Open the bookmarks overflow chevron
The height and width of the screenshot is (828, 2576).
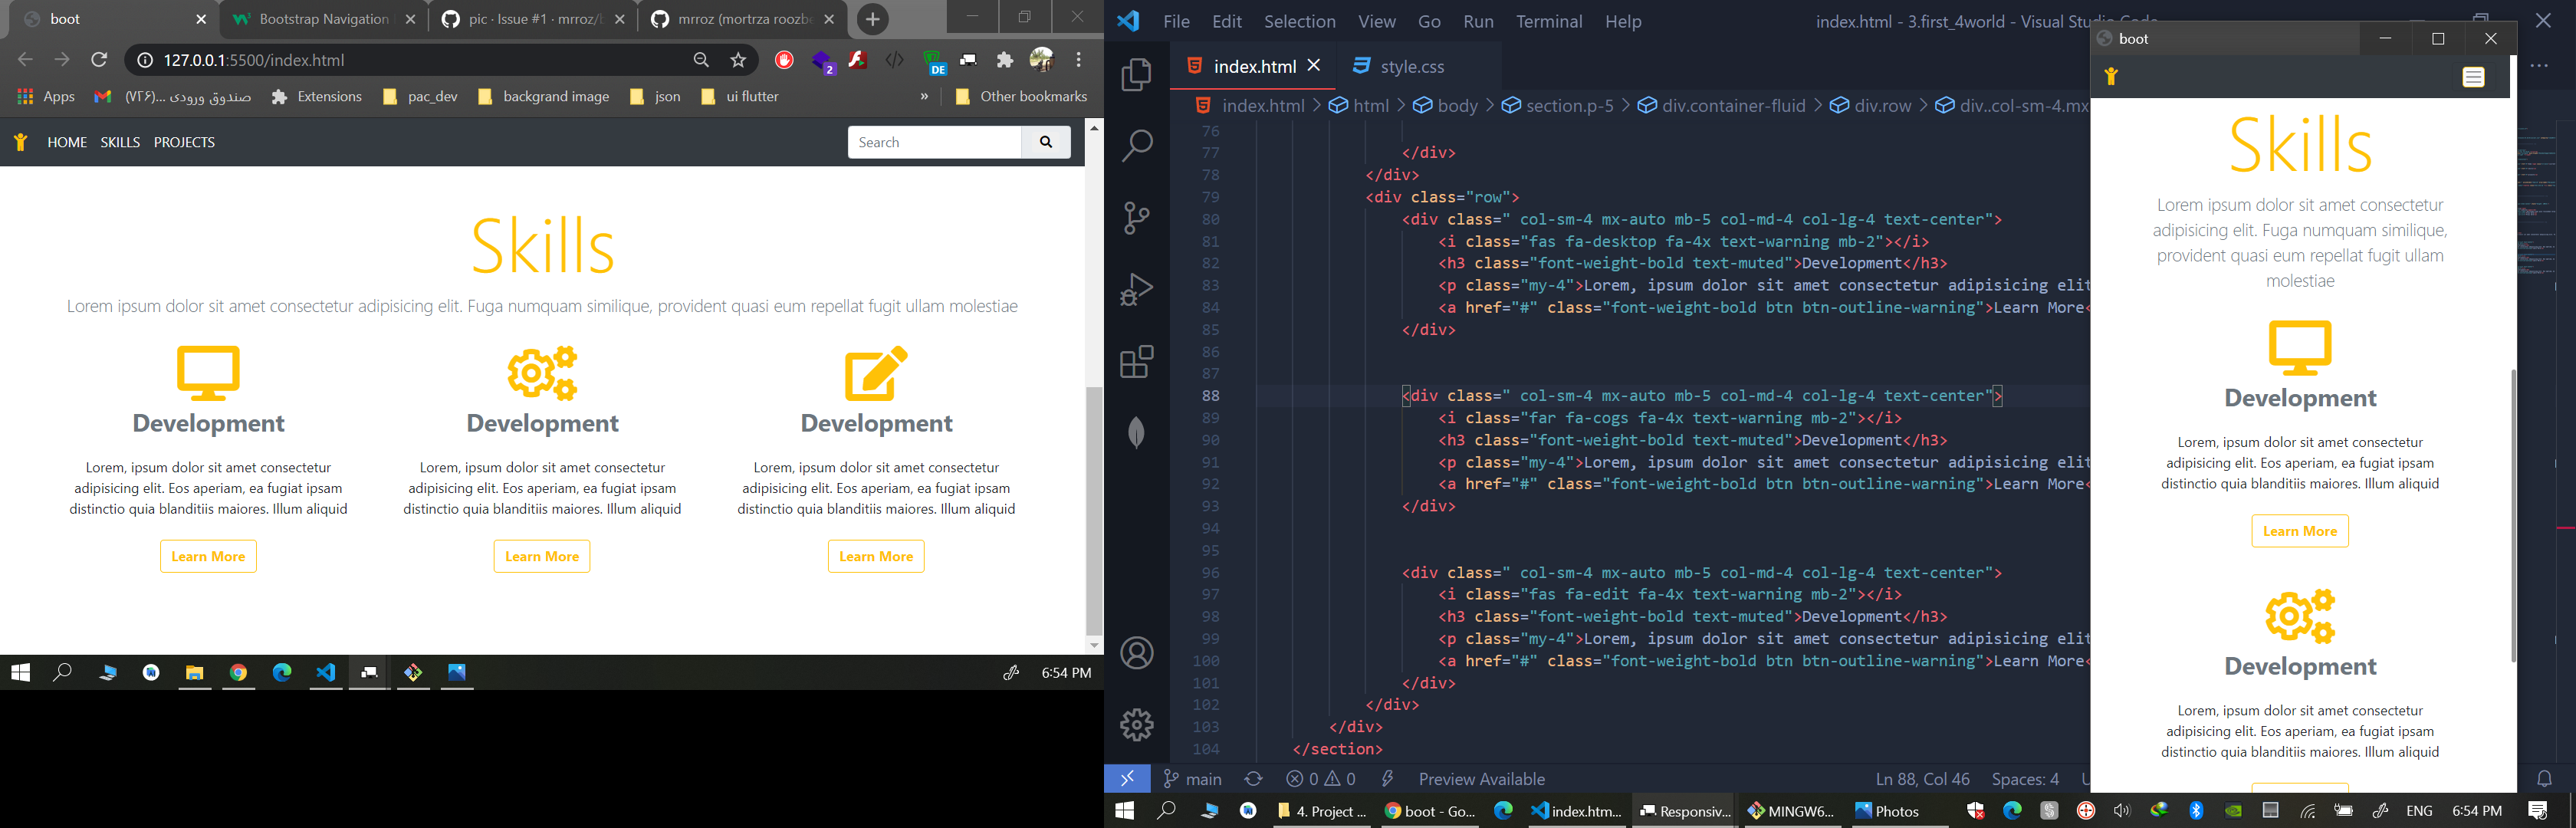tap(923, 96)
